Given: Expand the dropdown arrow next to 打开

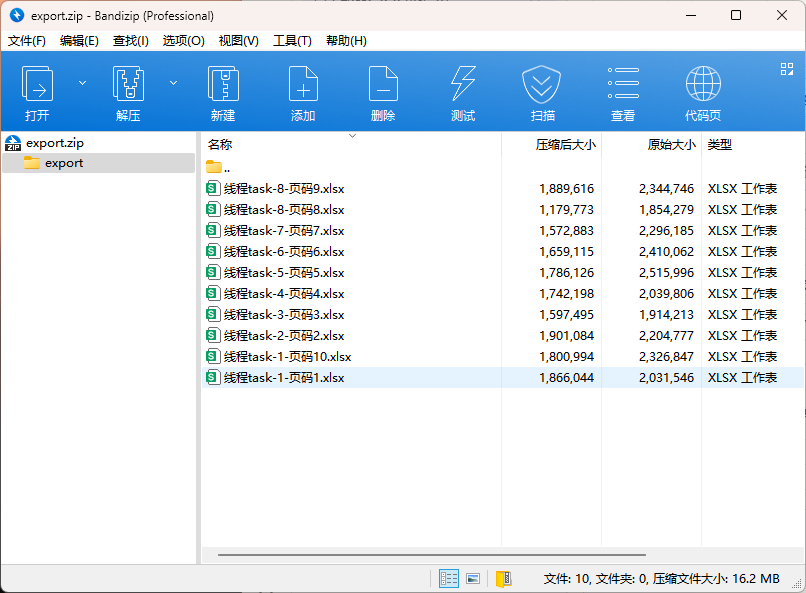Looking at the screenshot, I should pos(82,82).
